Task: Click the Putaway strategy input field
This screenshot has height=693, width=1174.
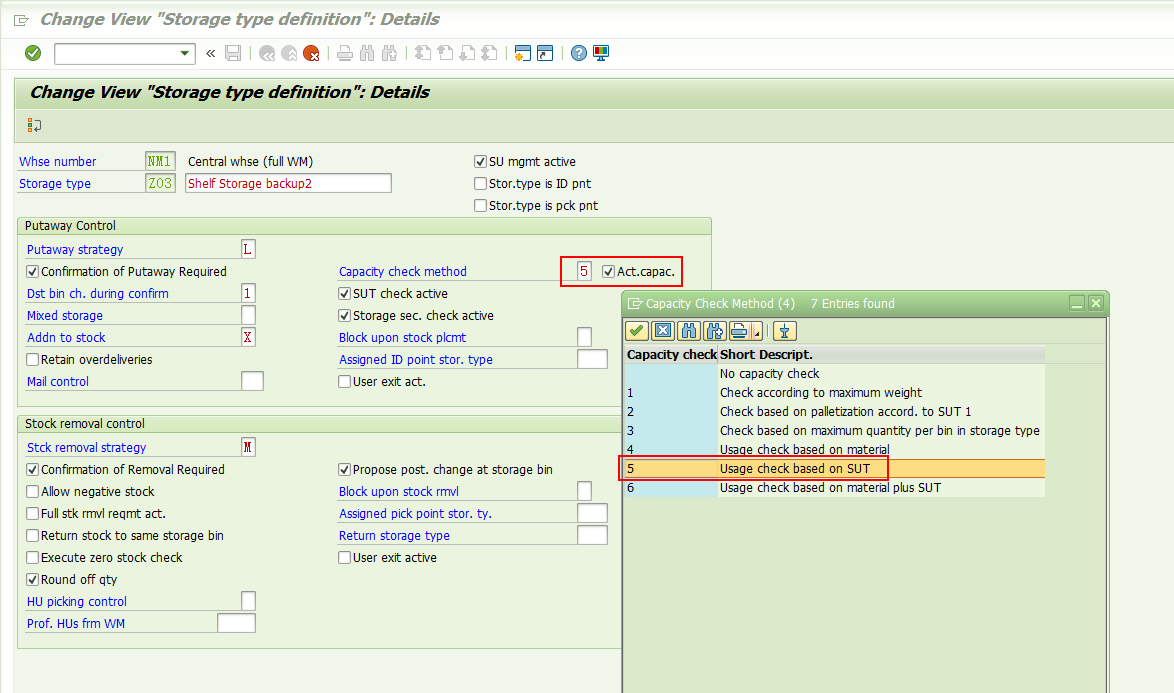Action: [248, 249]
